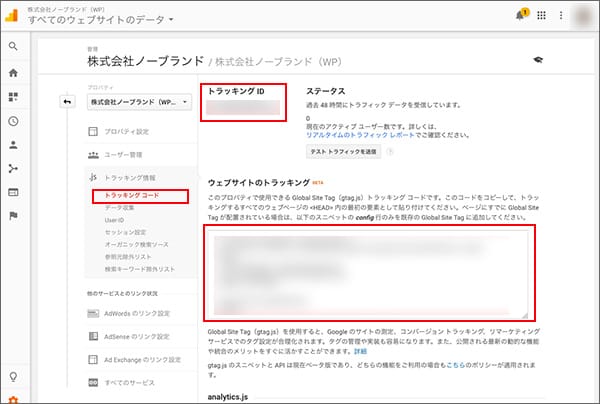Click 株式会社ノーブランド account breadcrumb title
The image size is (600, 404).
pyautogui.click(x=146, y=61)
